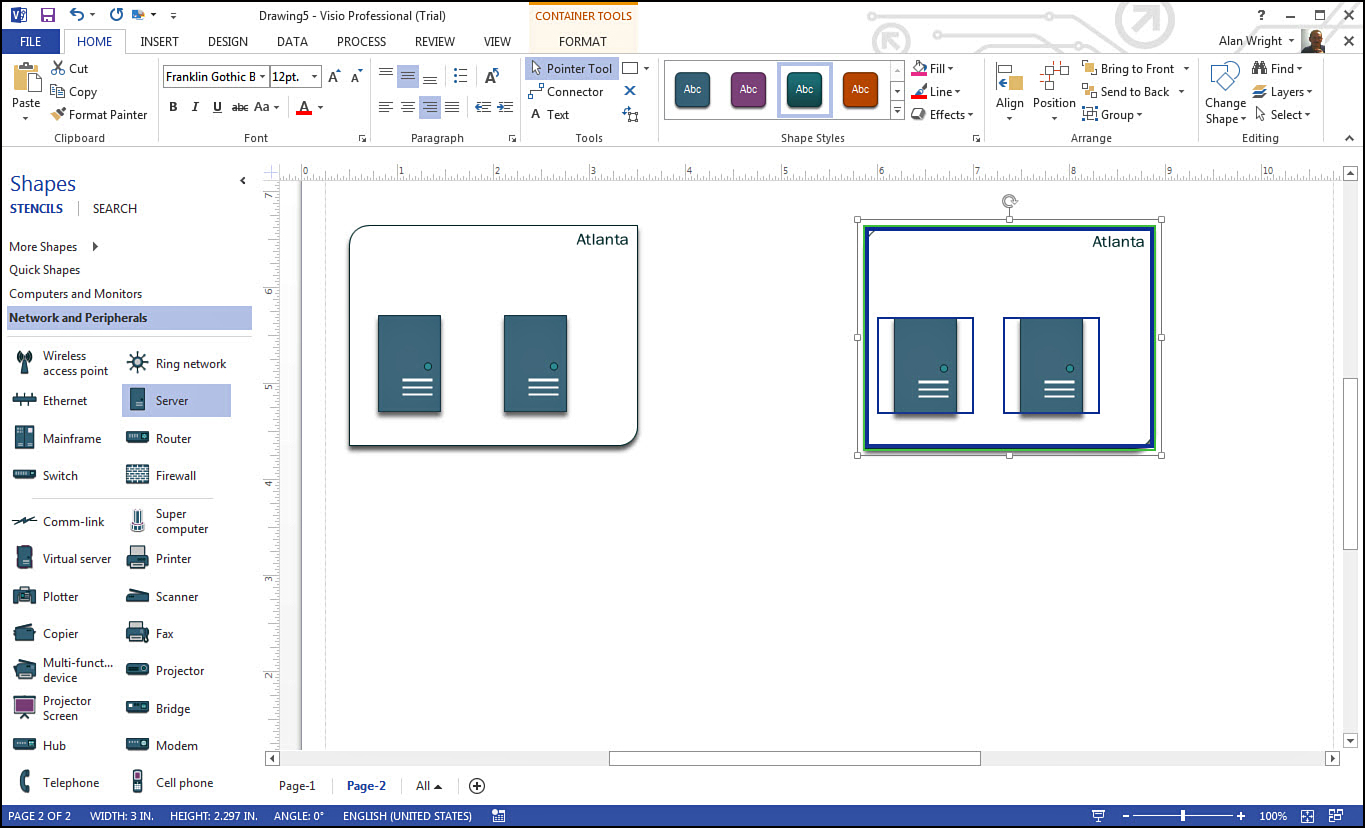The width and height of the screenshot is (1365, 828).
Task: Apply the orange Abc shape style
Action: [860, 90]
